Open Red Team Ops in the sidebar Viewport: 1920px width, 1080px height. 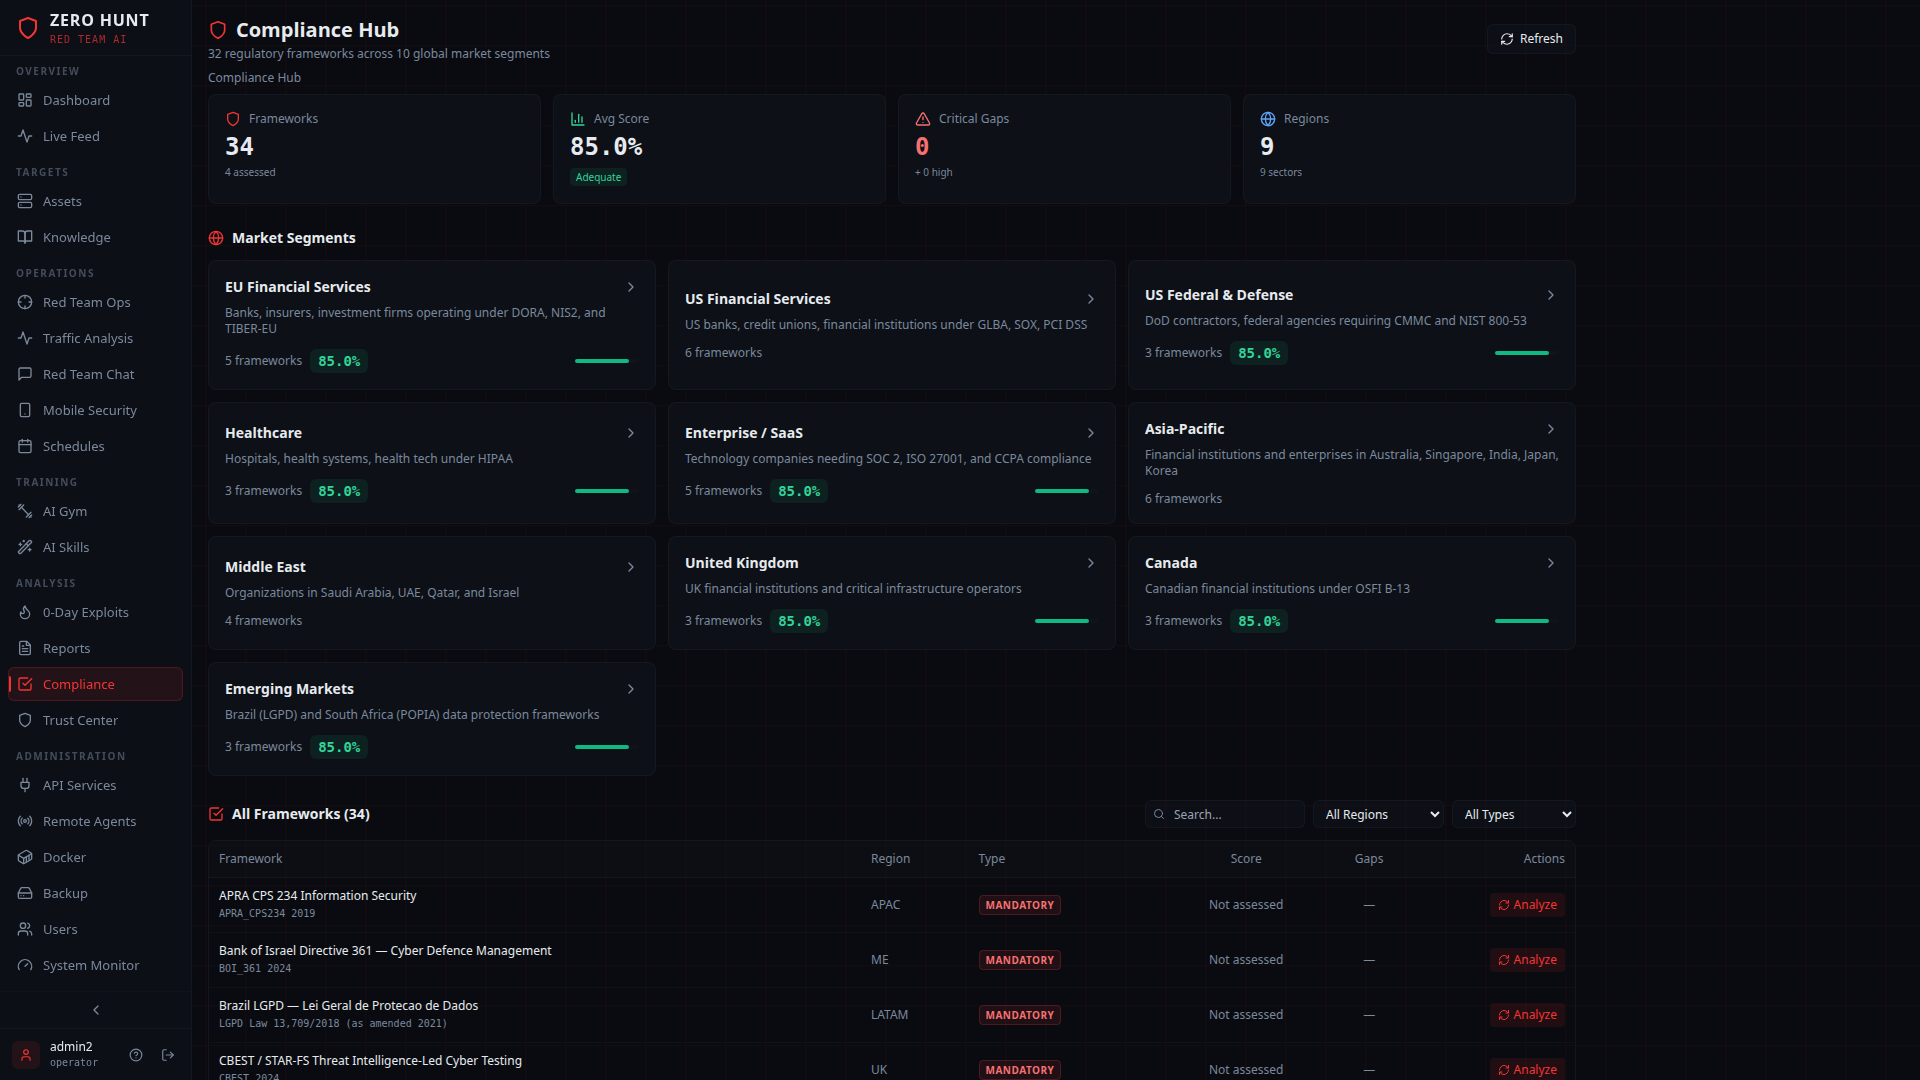pyautogui.click(x=87, y=302)
